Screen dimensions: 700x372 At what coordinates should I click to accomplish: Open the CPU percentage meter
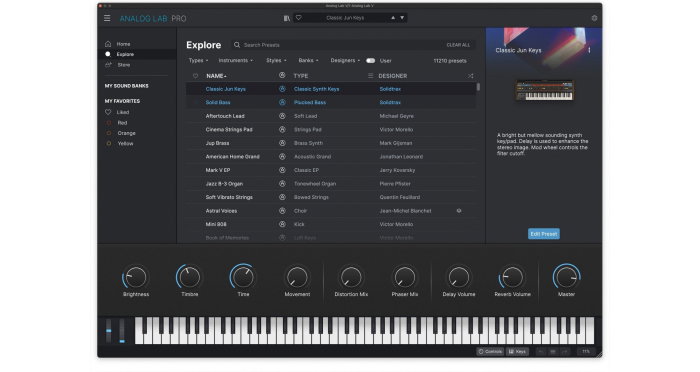(586, 352)
